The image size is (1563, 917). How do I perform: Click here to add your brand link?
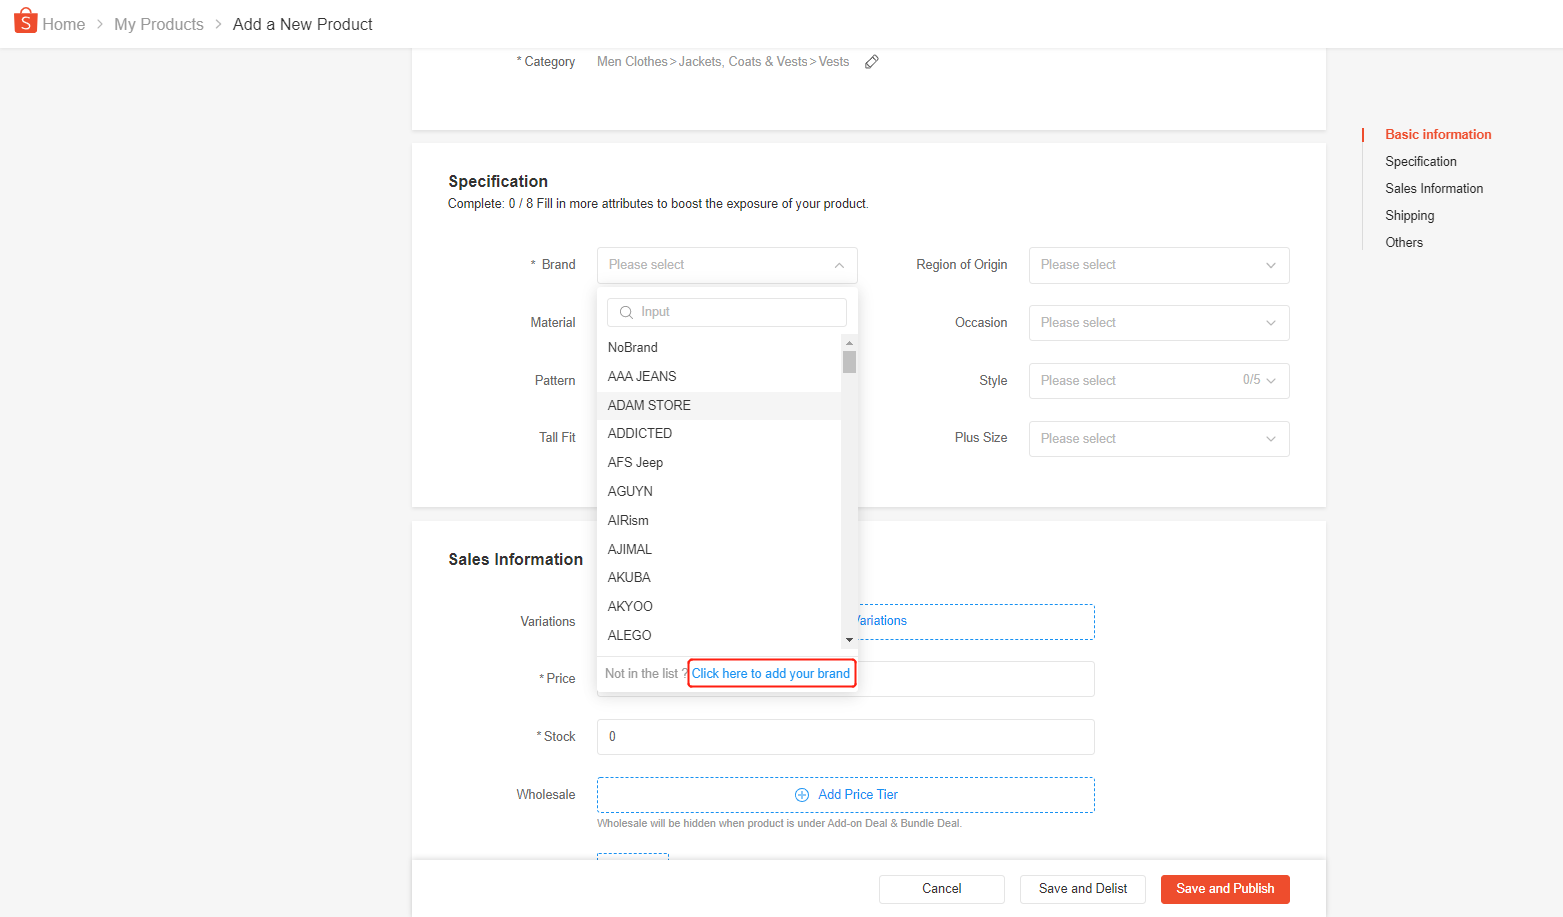click(771, 673)
